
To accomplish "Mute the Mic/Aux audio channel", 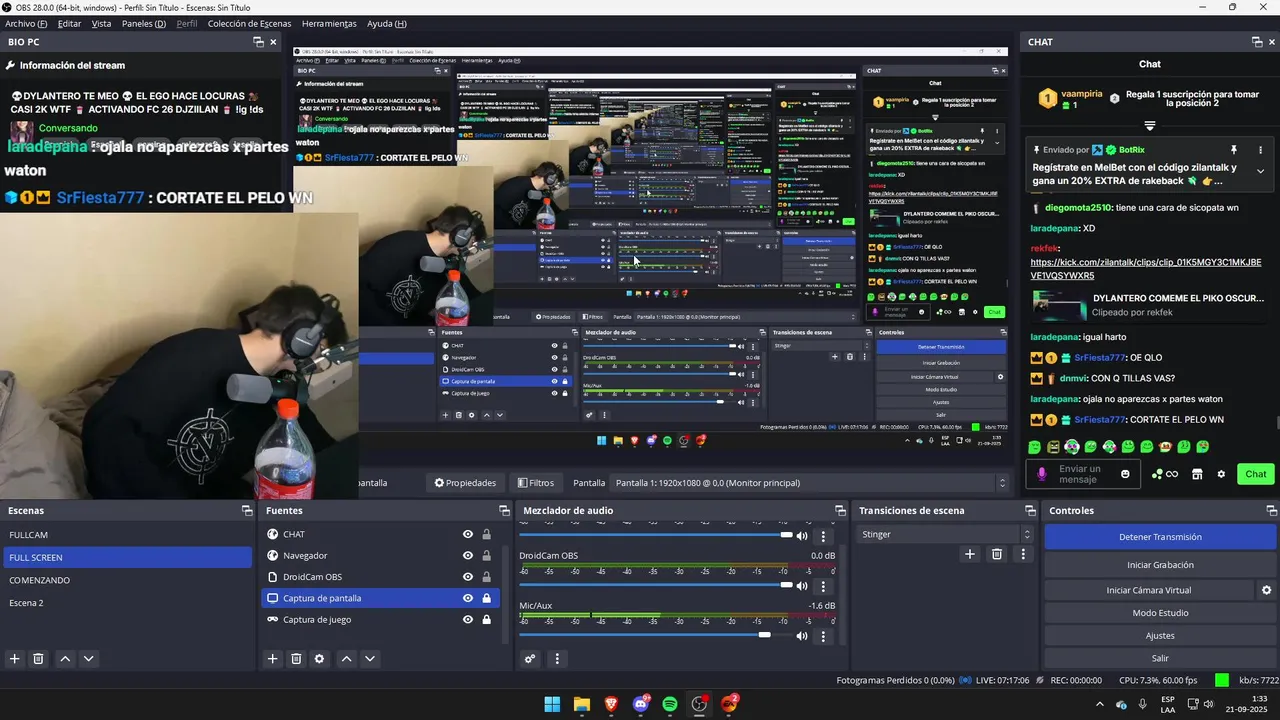I will click(802, 635).
